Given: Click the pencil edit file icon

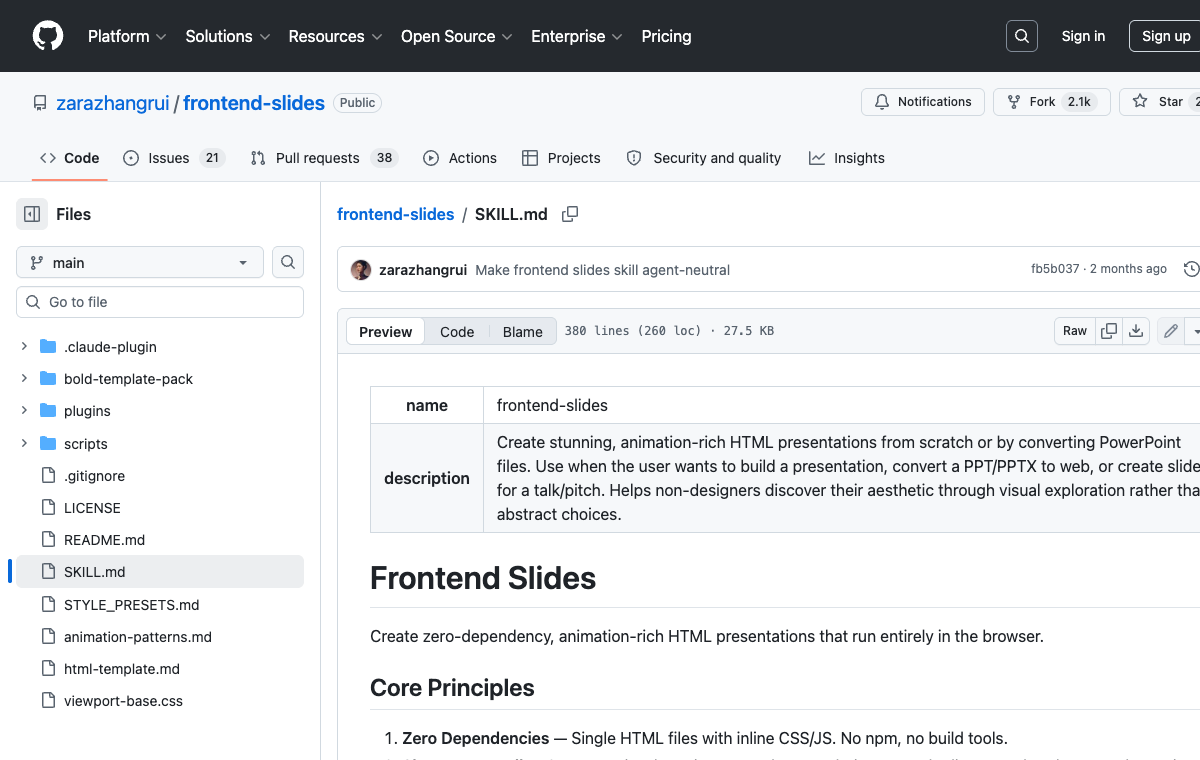Looking at the screenshot, I should click(x=1170, y=331).
